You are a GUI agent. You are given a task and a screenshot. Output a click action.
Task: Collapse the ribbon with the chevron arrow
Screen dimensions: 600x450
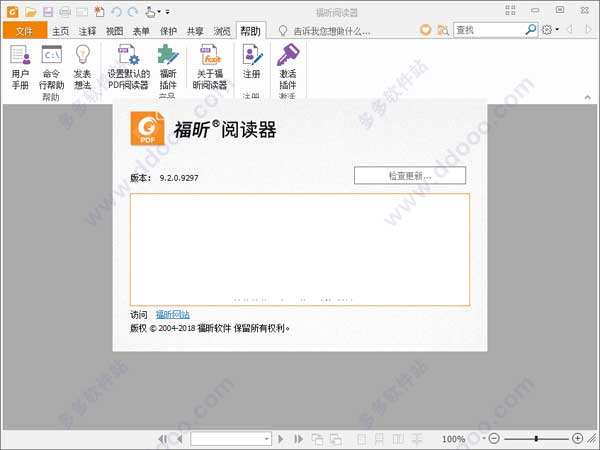[587, 97]
